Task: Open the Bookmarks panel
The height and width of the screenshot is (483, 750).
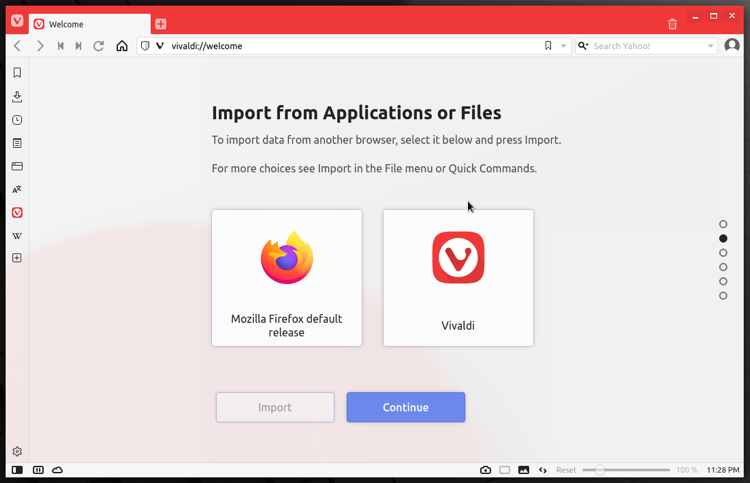Action: (x=17, y=73)
